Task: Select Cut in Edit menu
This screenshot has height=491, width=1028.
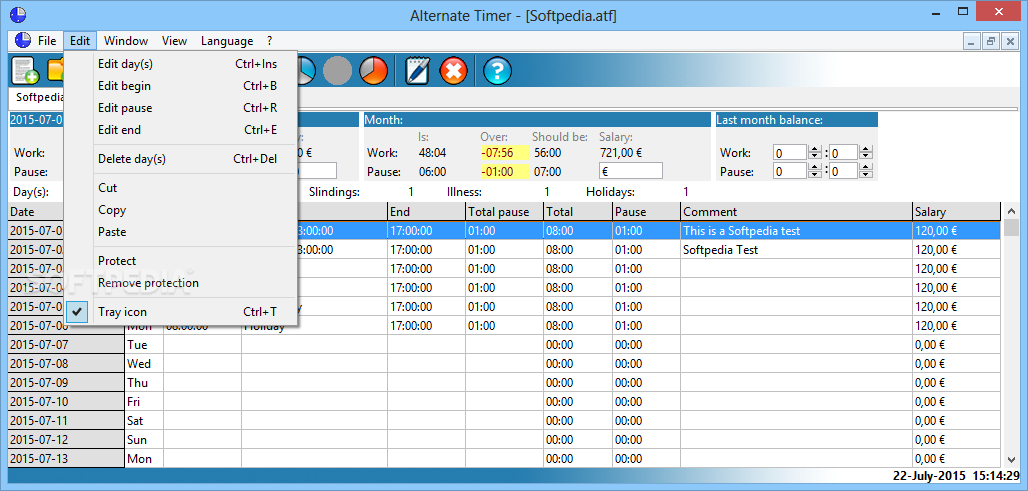Action: (x=182, y=188)
